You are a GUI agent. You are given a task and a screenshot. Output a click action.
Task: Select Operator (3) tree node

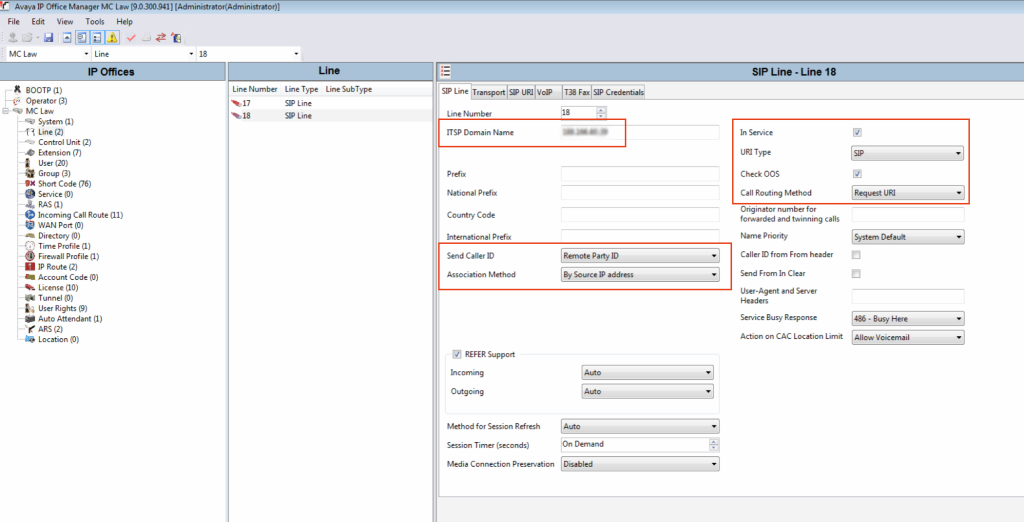(x=46, y=101)
